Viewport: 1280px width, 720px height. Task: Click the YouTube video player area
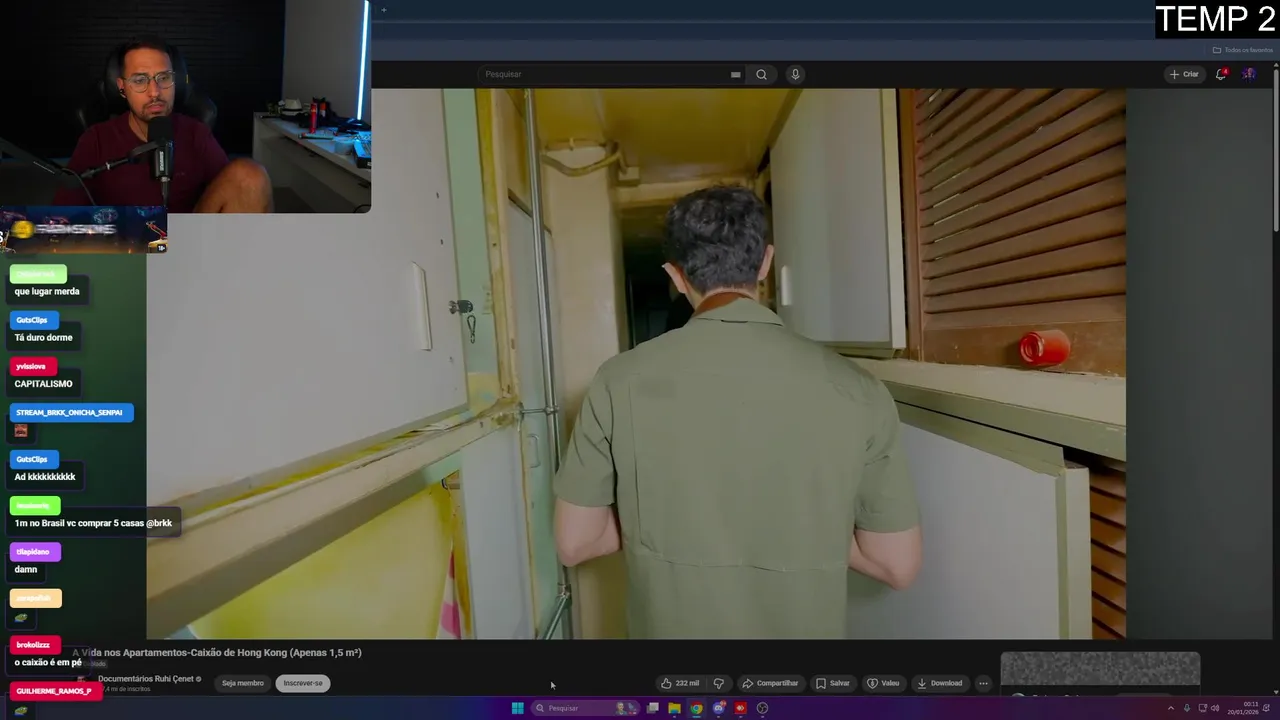(636, 363)
